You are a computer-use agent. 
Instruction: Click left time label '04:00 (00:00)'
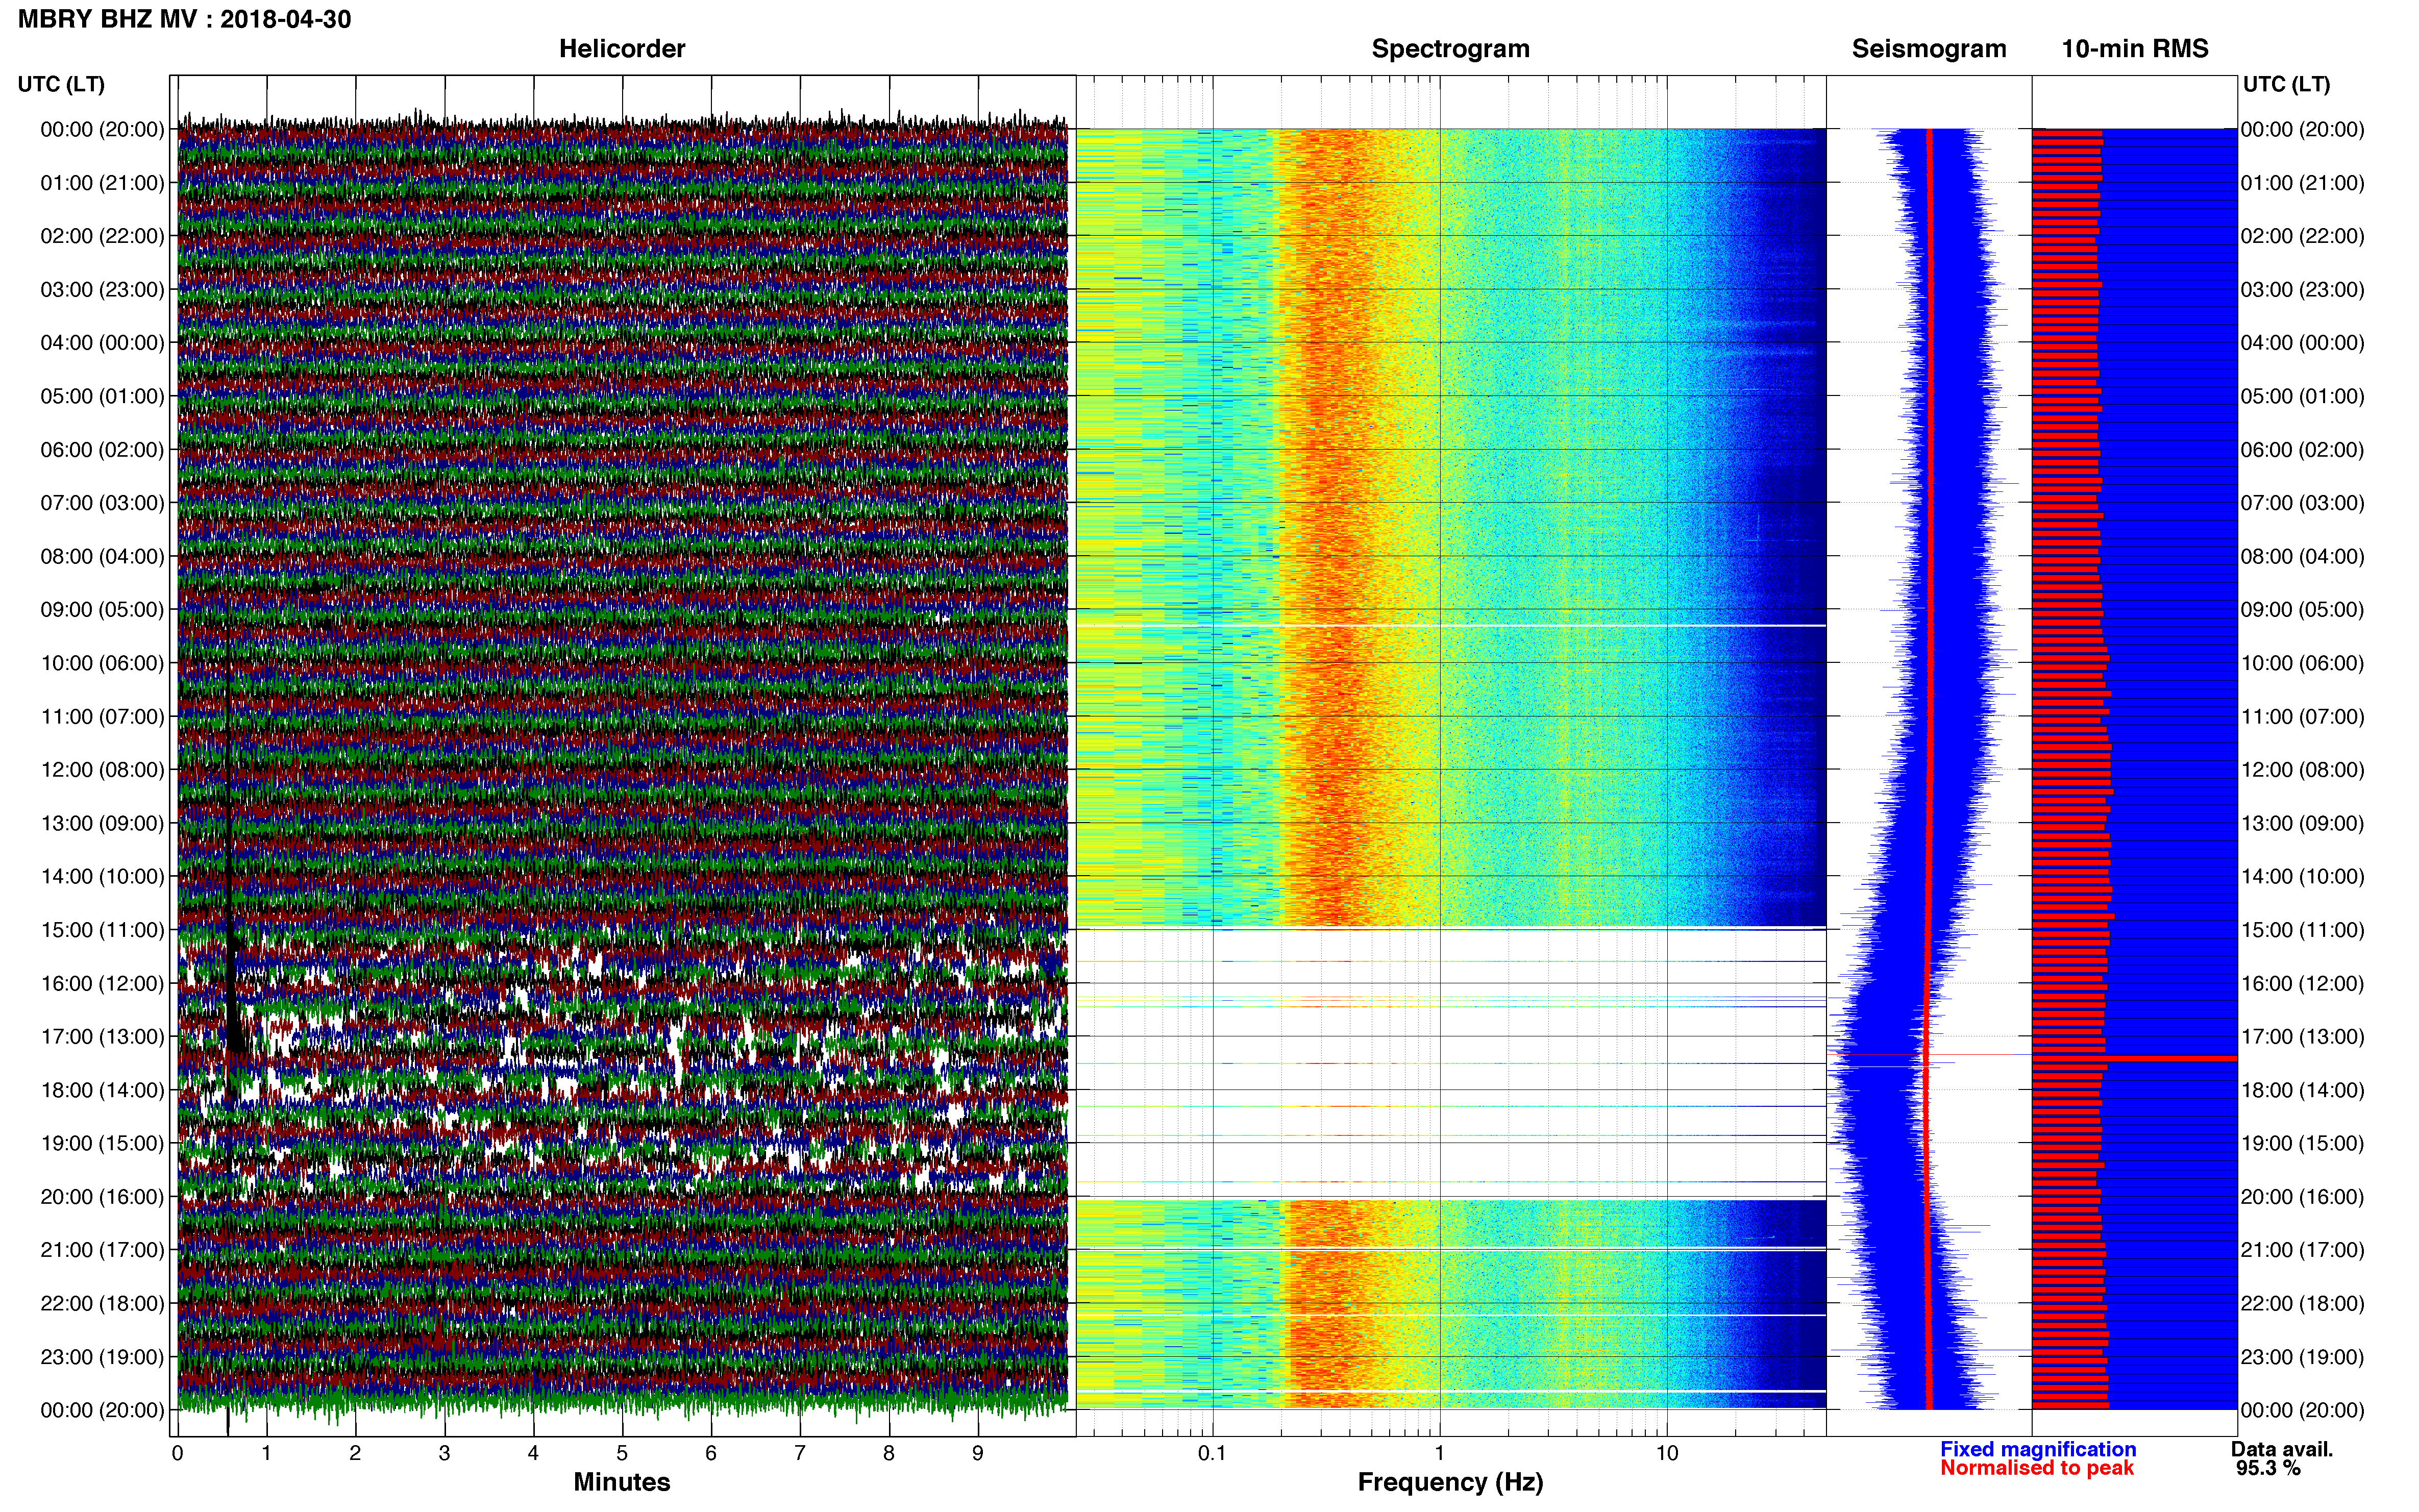pyautogui.click(x=102, y=343)
